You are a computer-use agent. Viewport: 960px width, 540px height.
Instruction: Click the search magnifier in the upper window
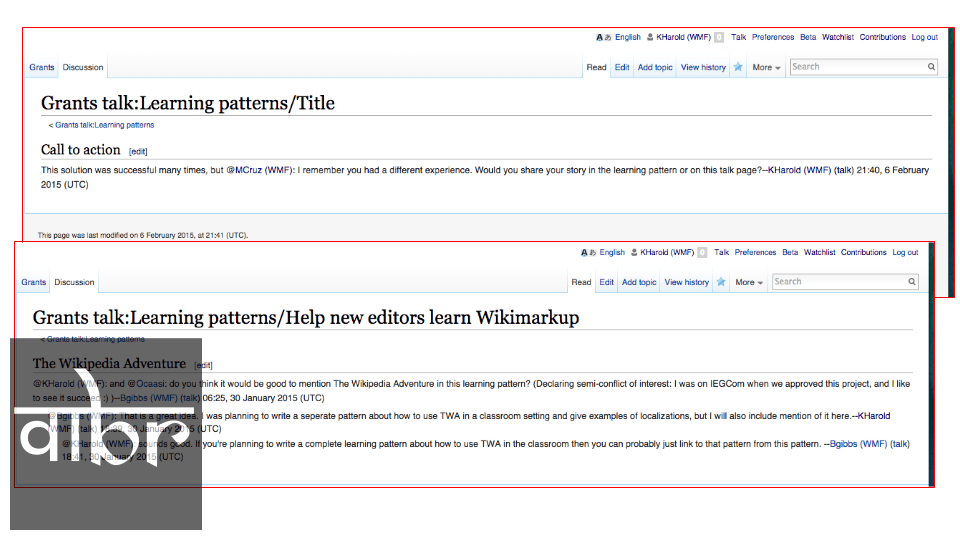[931, 67]
